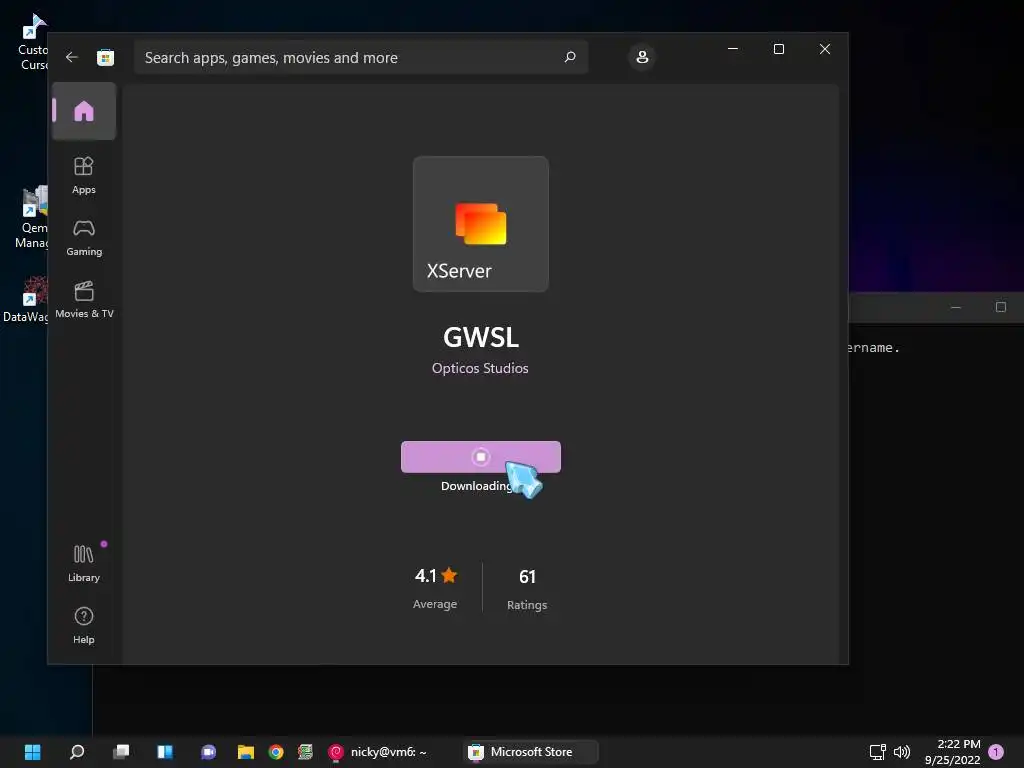Maximize the background terminal window
Screen dimensions: 1024x768
click(x=1000, y=307)
